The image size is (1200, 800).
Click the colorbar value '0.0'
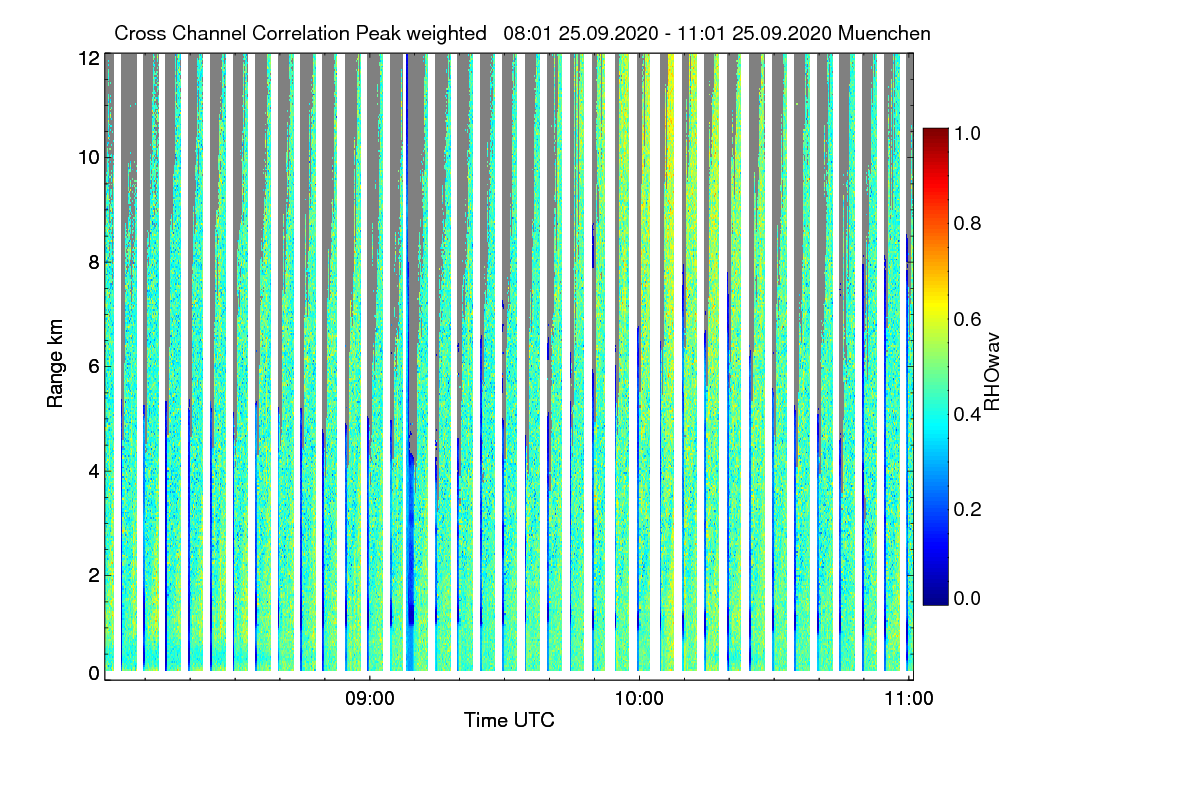click(969, 598)
